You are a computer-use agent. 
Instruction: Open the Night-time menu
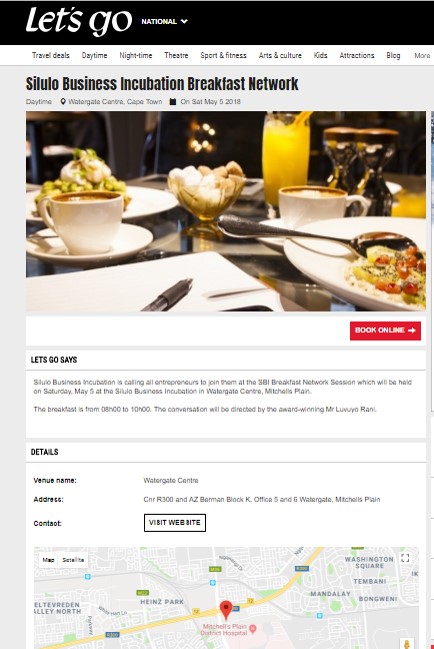pos(136,55)
